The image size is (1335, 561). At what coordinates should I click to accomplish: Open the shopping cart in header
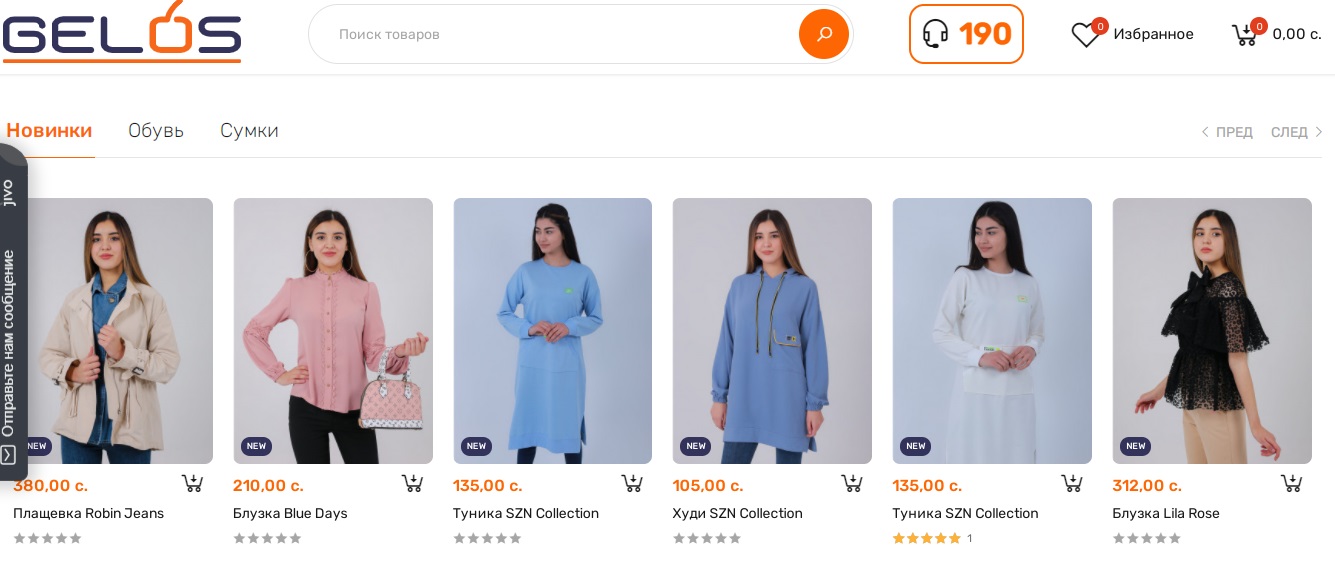coord(1245,35)
